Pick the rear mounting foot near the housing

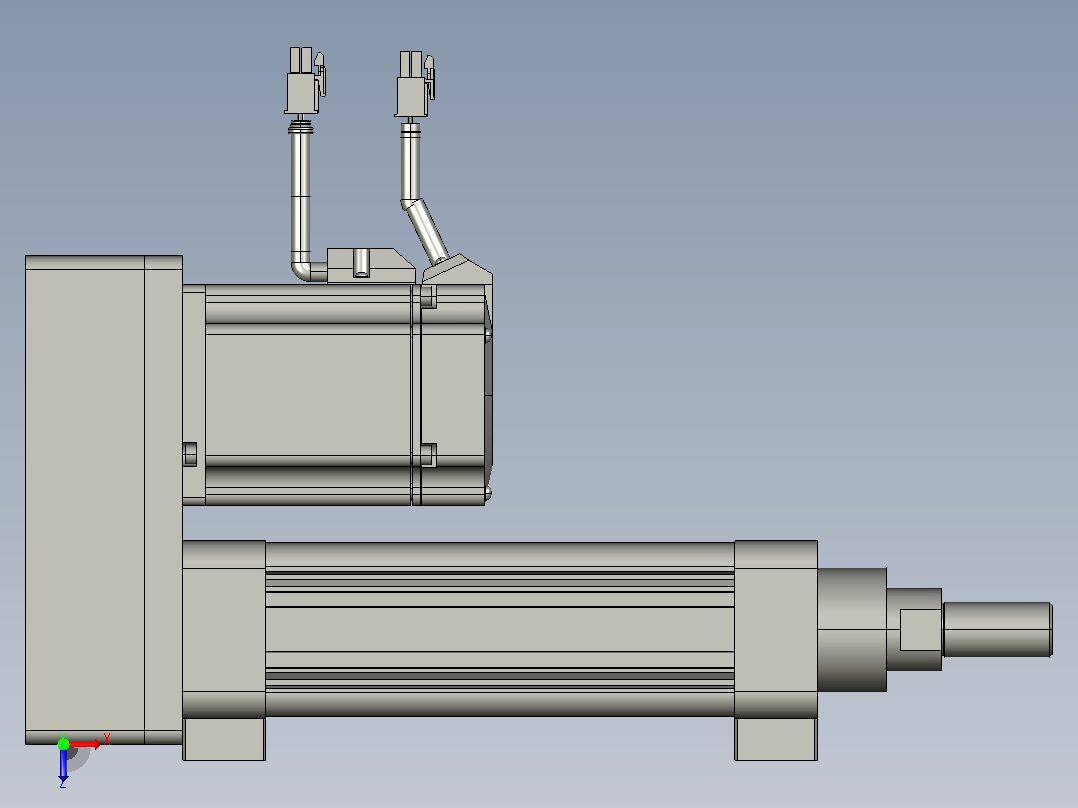224,739
